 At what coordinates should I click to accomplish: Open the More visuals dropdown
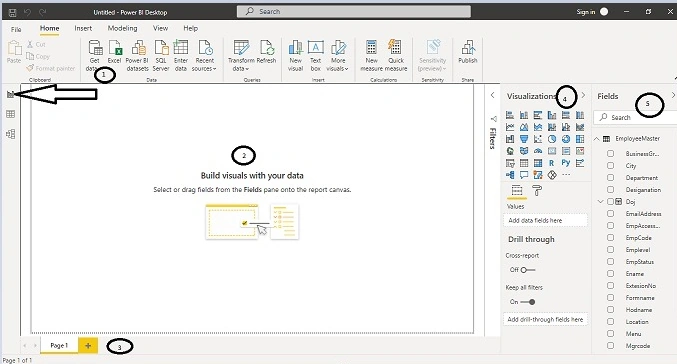coord(338,55)
